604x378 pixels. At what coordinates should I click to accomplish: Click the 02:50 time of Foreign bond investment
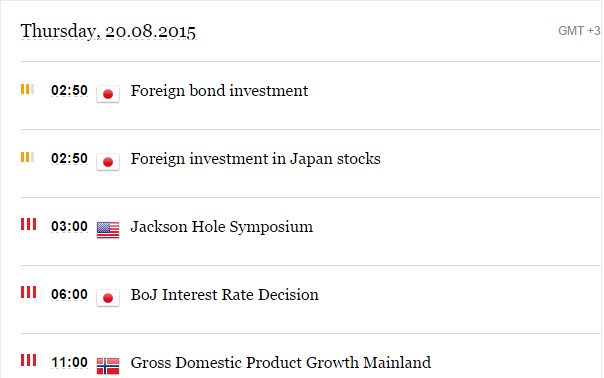(69, 91)
